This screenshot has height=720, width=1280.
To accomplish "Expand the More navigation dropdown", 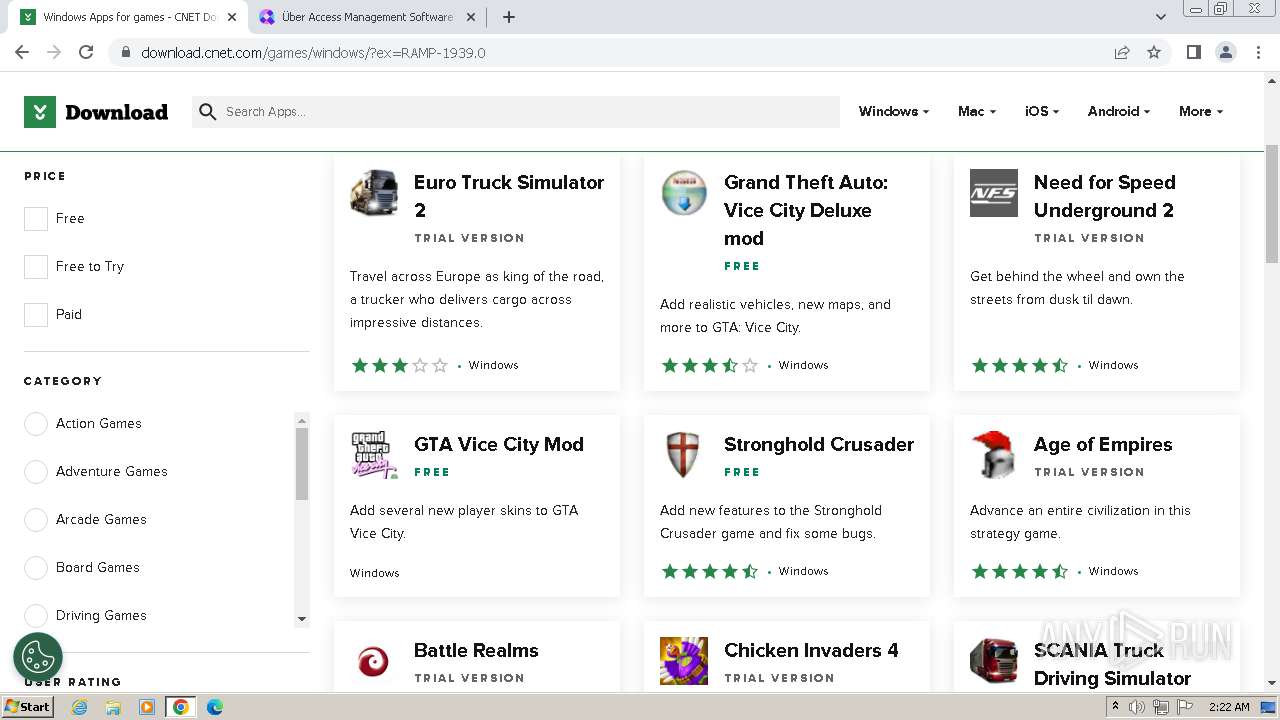I will point(1201,112).
